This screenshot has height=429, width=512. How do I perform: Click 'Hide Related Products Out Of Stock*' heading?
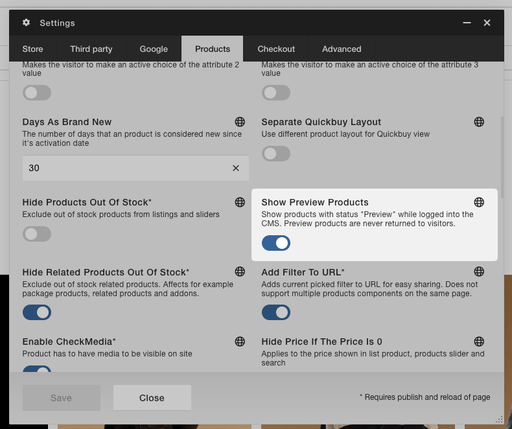click(x=106, y=272)
